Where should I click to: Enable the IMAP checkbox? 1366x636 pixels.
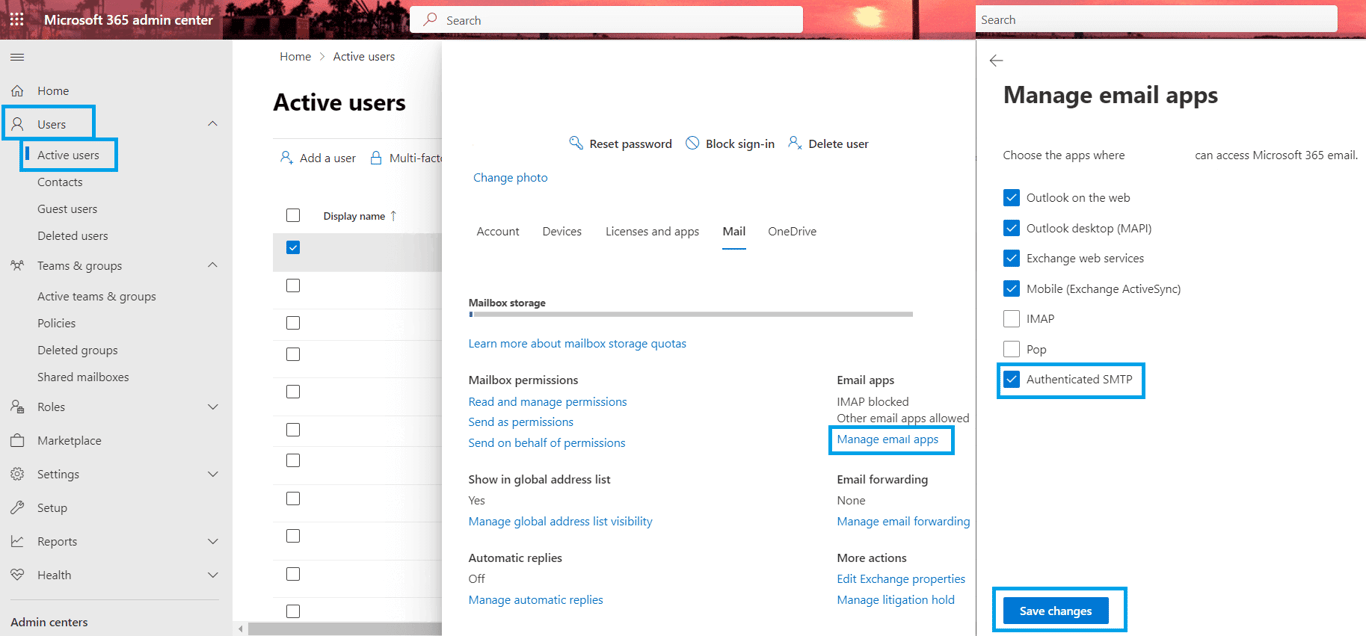click(x=1011, y=319)
